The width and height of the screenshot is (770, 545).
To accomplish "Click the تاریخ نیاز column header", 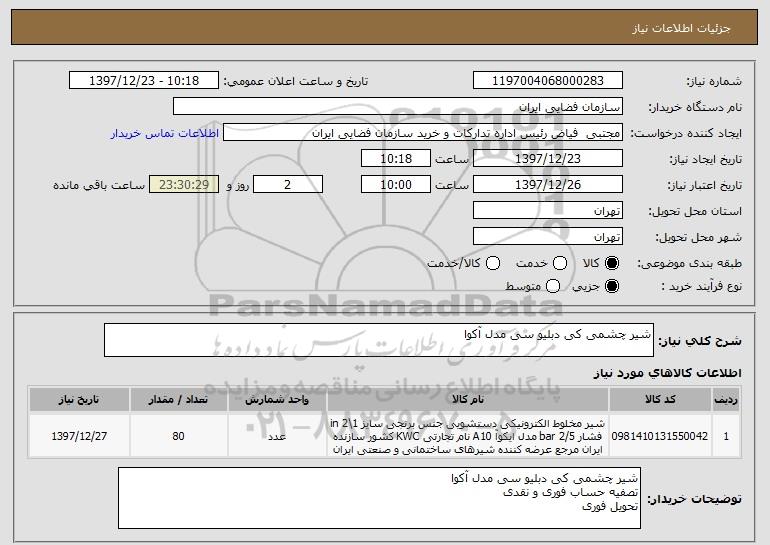I will (79, 399).
